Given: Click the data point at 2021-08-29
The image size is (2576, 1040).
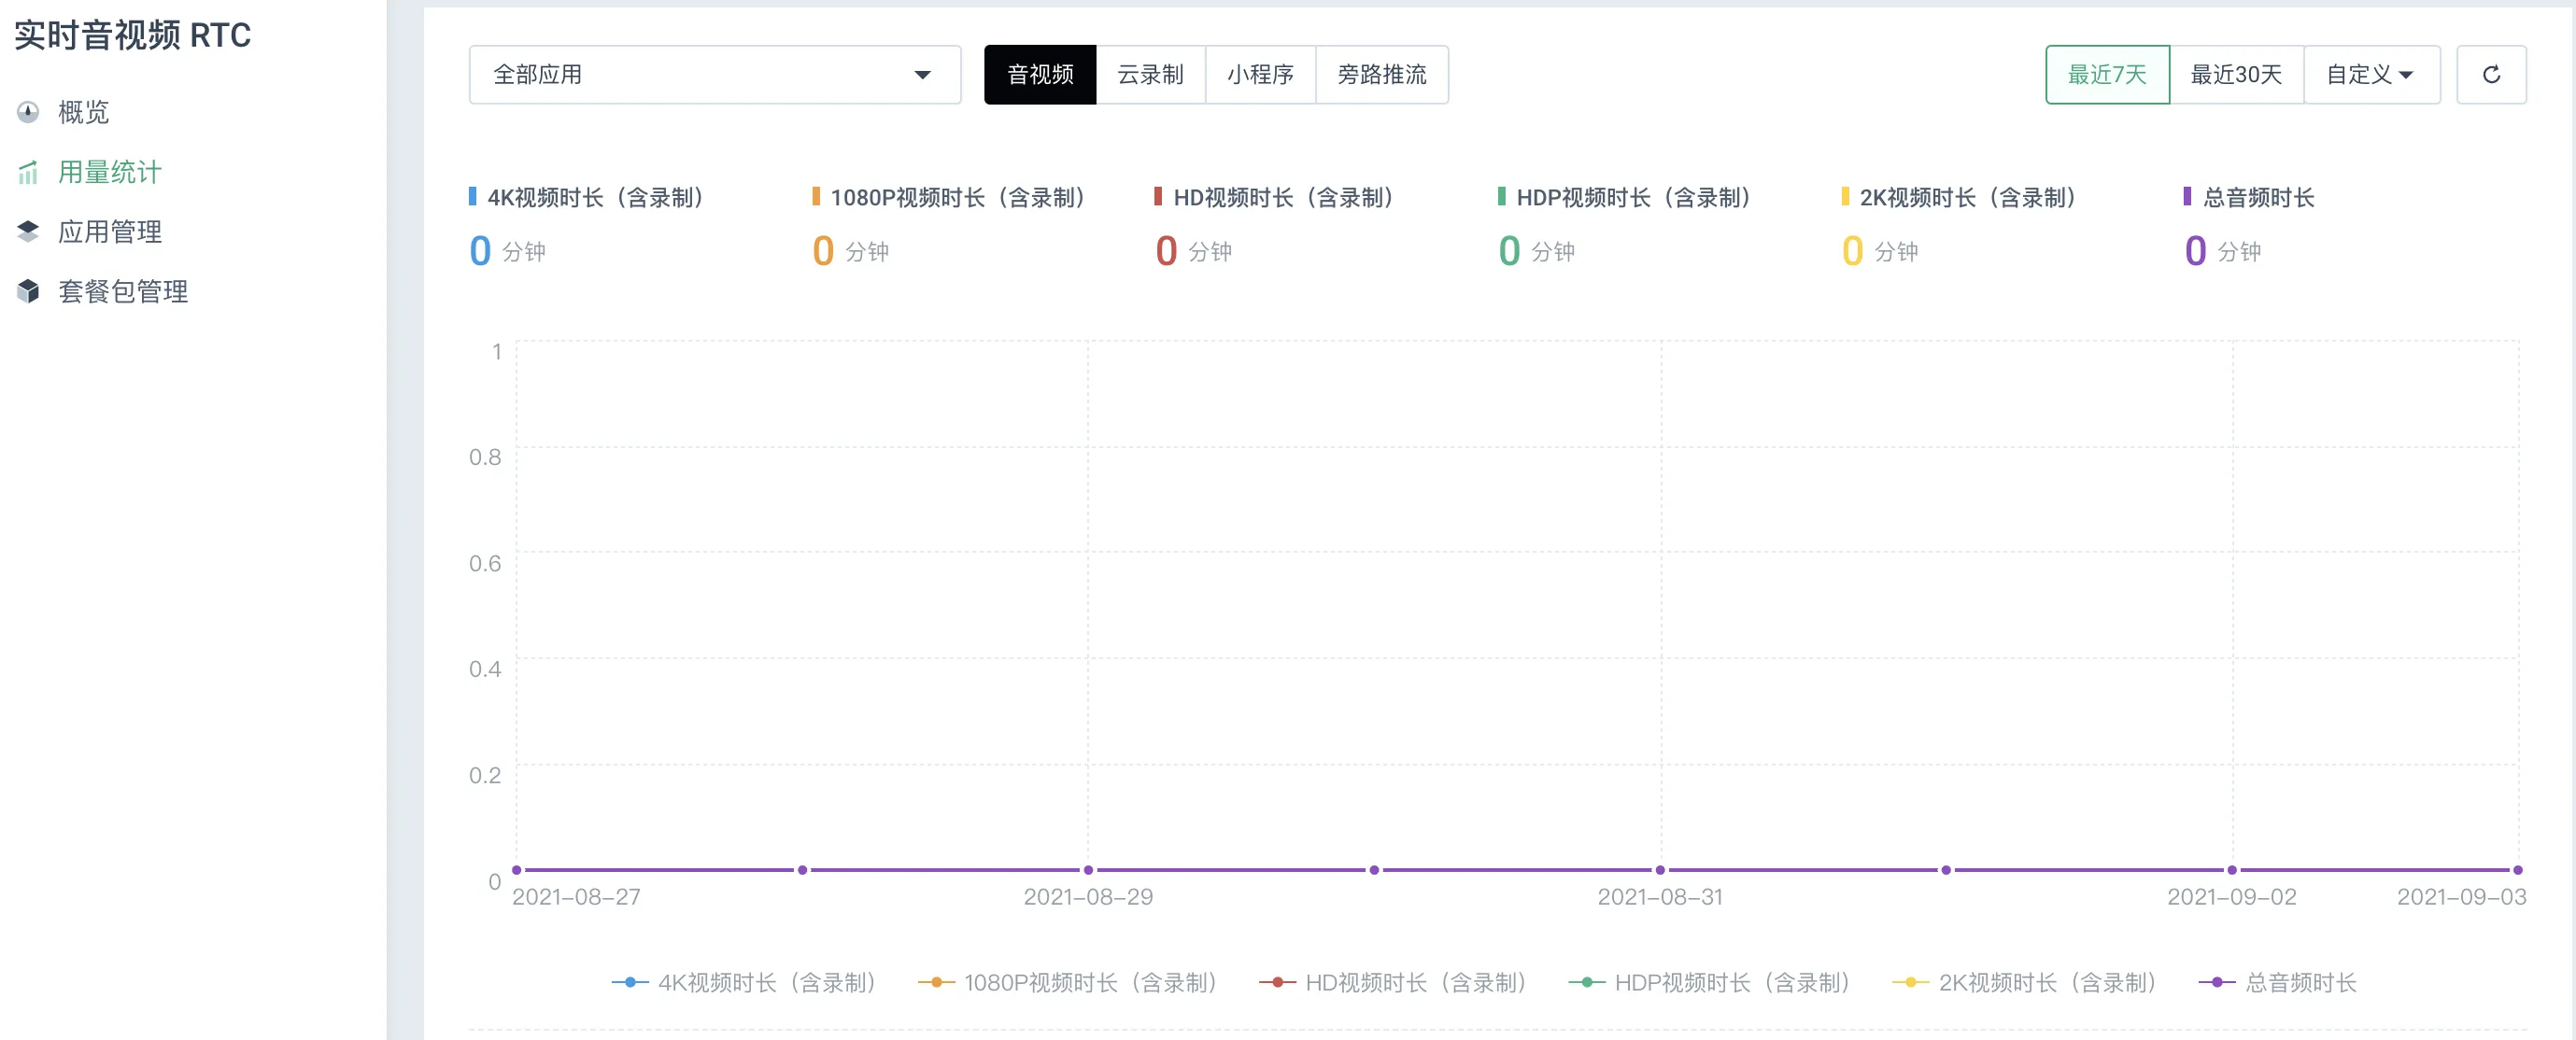Looking at the screenshot, I should click(x=1088, y=870).
